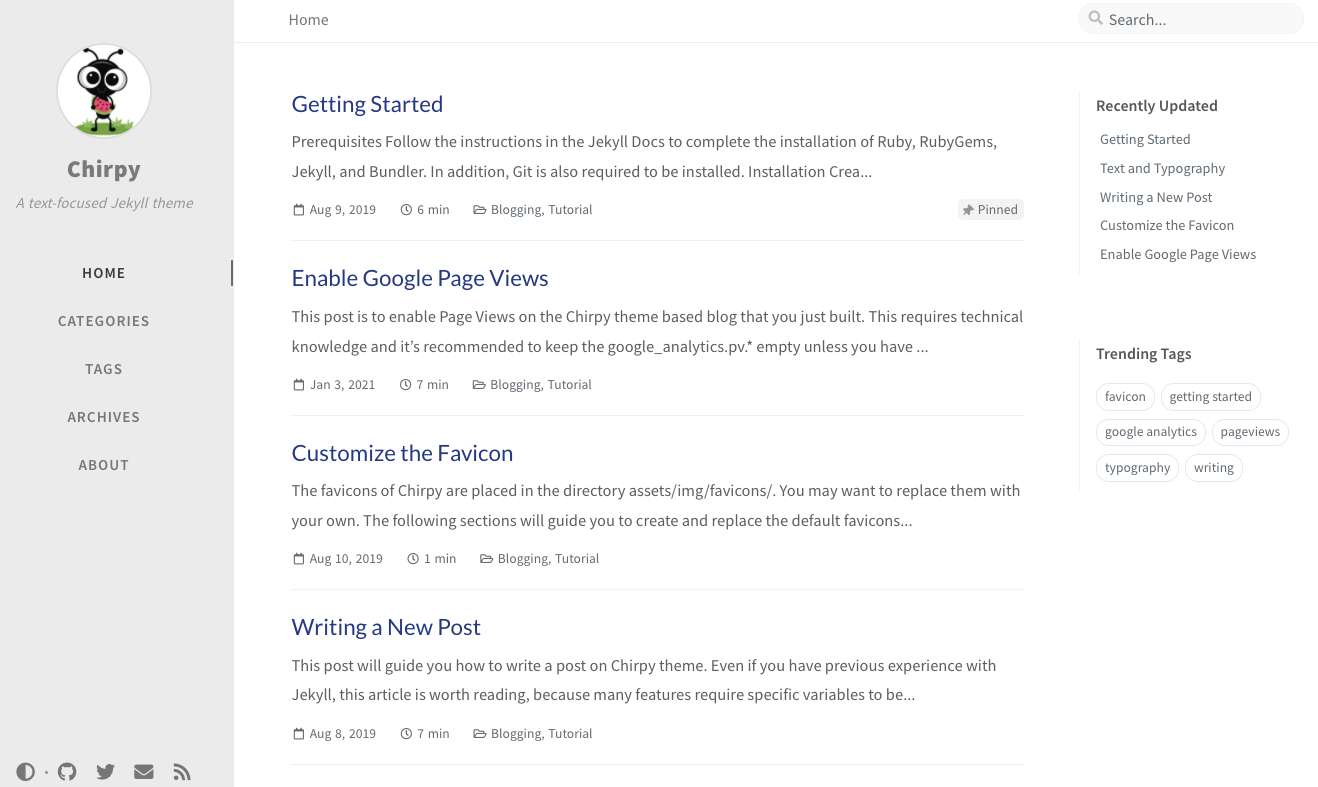The width and height of the screenshot is (1318, 787).
Task: Click the magnifier icon in search bar
Action: 1096,18
